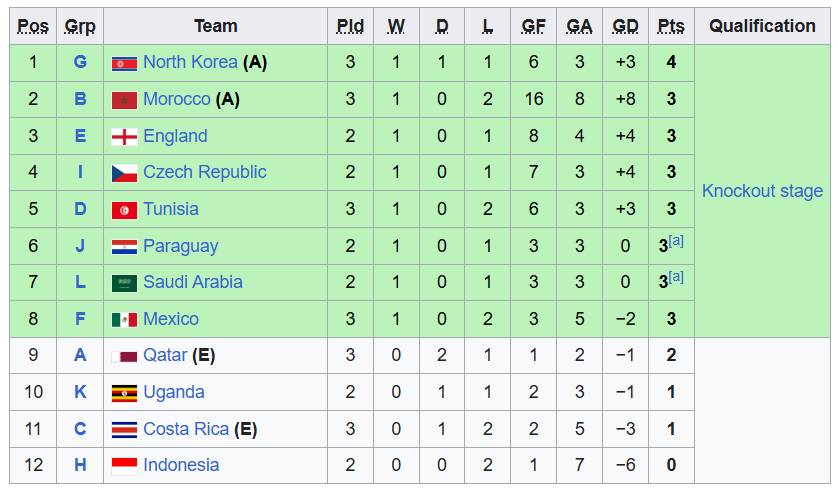Click the Czech Republic flag icon
Image resolution: width=838 pixels, height=493 pixels.
123,173
